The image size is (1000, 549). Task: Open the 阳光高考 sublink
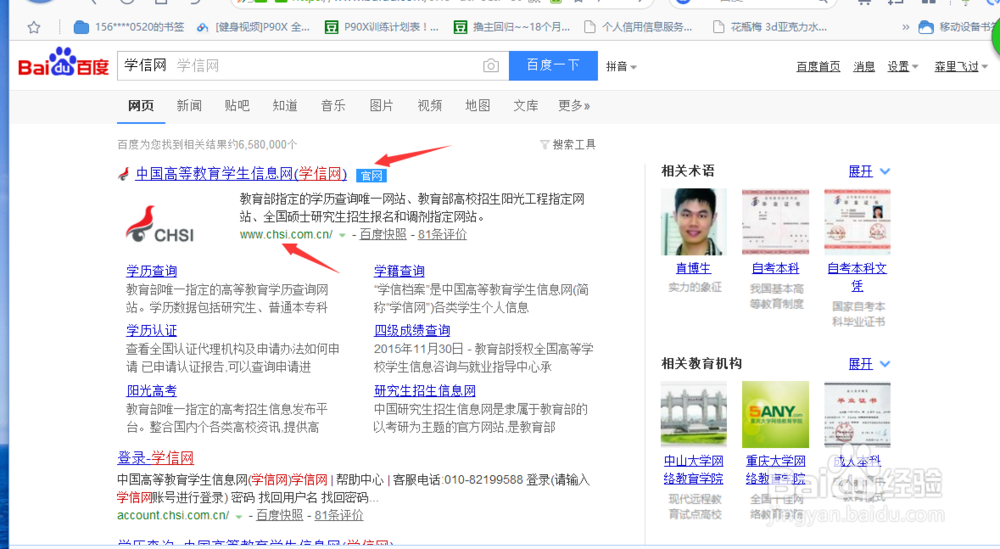[151, 391]
